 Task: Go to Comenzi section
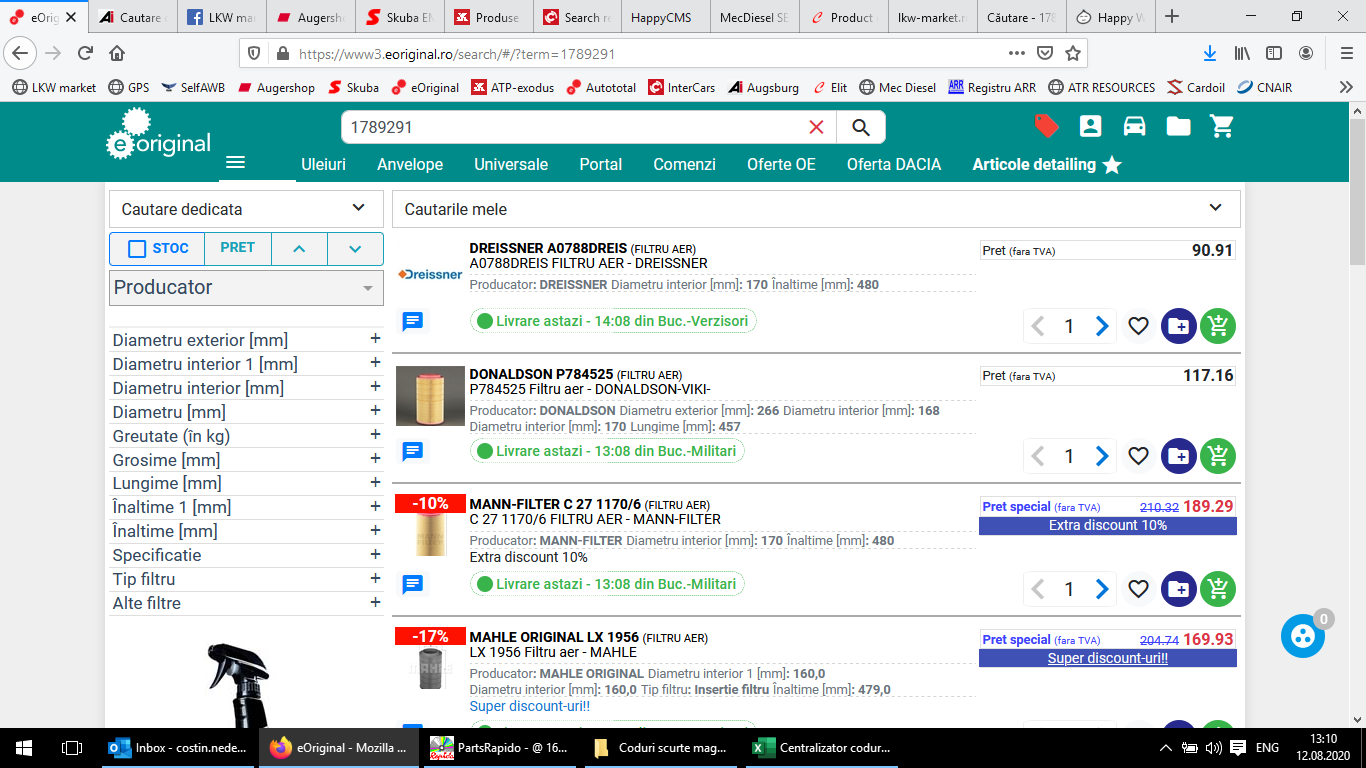tap(684, 164)
